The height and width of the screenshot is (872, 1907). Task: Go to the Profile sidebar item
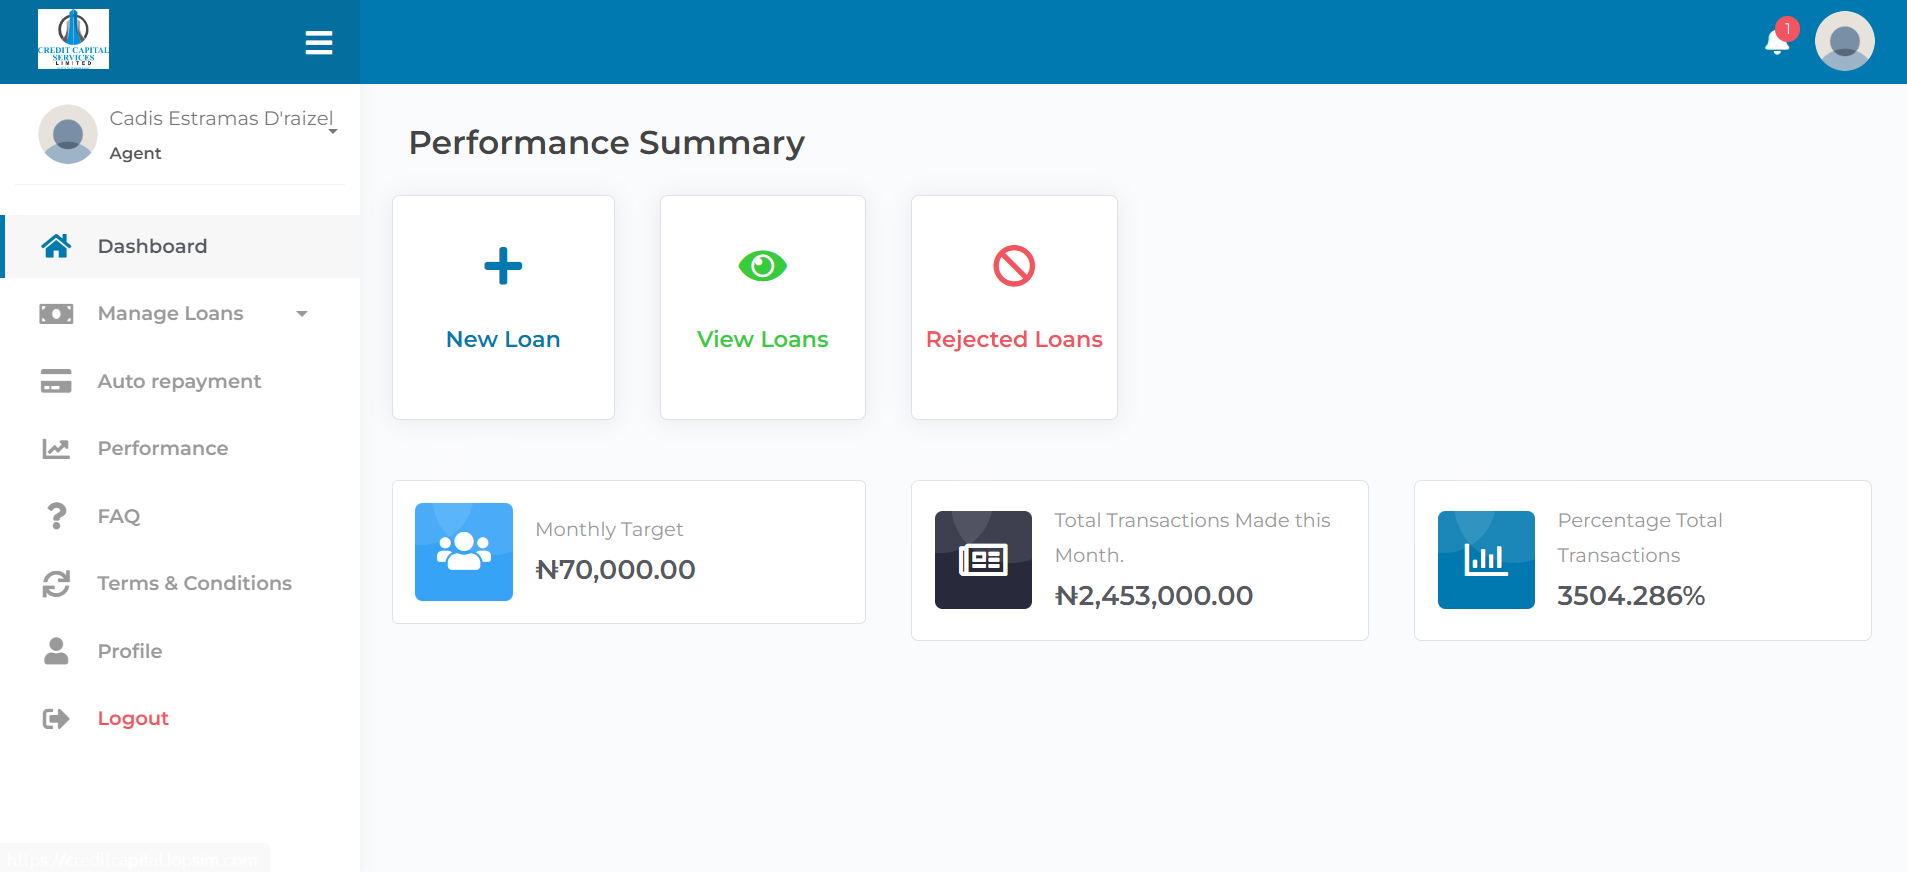130,651
